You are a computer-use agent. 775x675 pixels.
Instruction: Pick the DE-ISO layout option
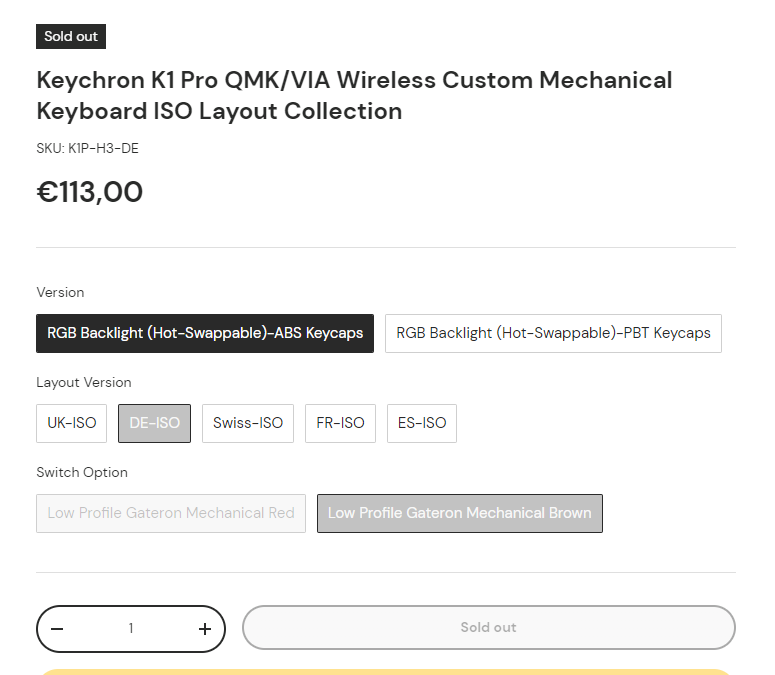point(154,423)
